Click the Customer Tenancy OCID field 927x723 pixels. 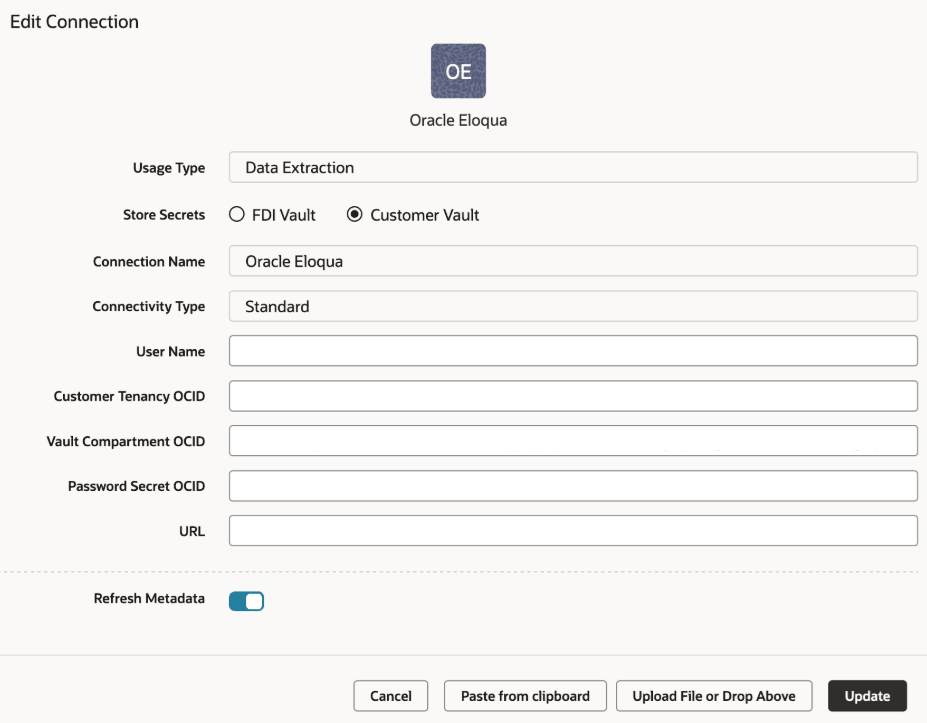573,396
